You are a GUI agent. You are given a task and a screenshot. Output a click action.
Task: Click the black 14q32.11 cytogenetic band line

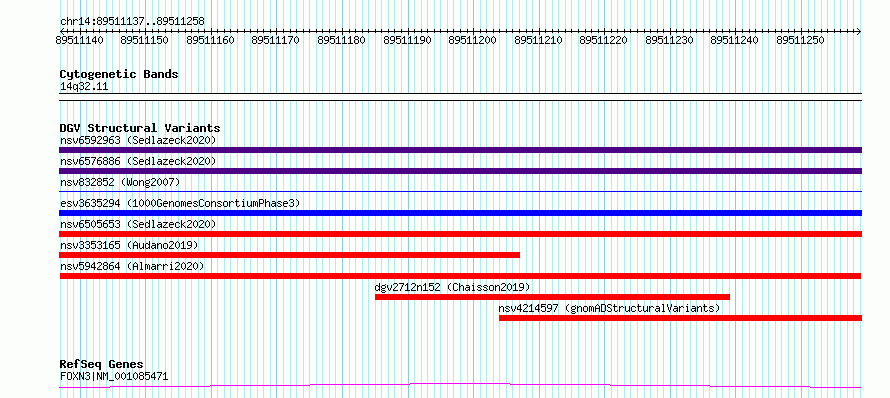click(460, 97)
